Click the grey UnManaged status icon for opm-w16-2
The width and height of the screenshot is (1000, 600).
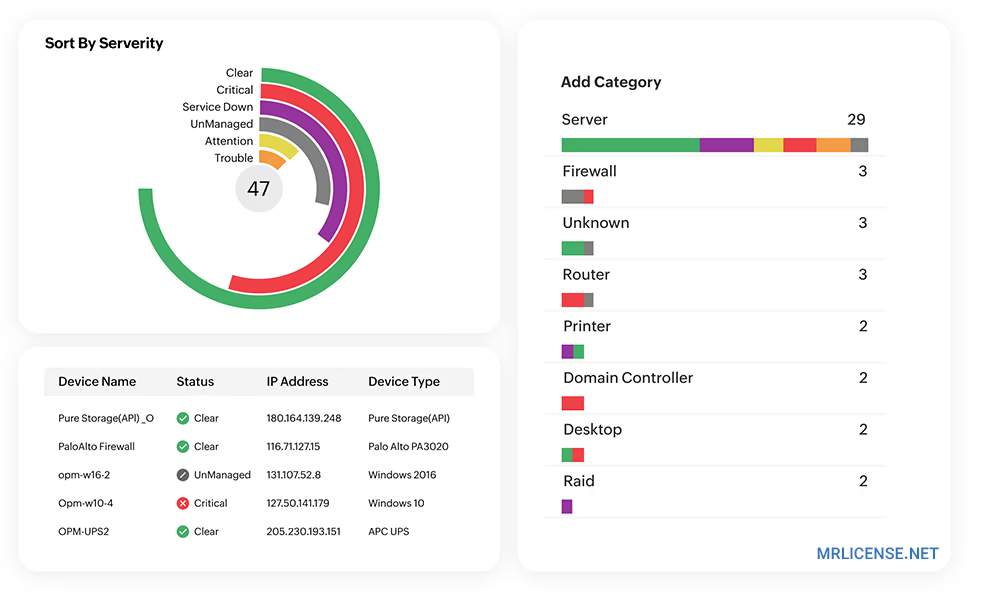[182, 475]
